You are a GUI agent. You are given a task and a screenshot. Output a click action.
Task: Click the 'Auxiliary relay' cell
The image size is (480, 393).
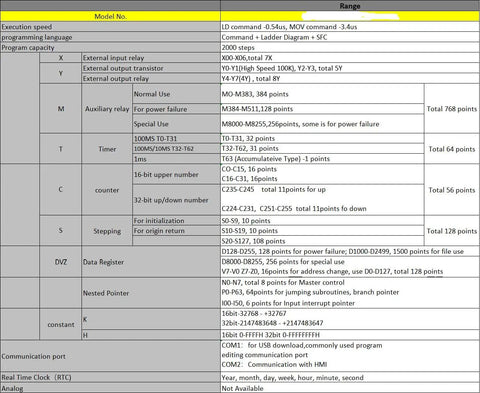pos(107,109)
